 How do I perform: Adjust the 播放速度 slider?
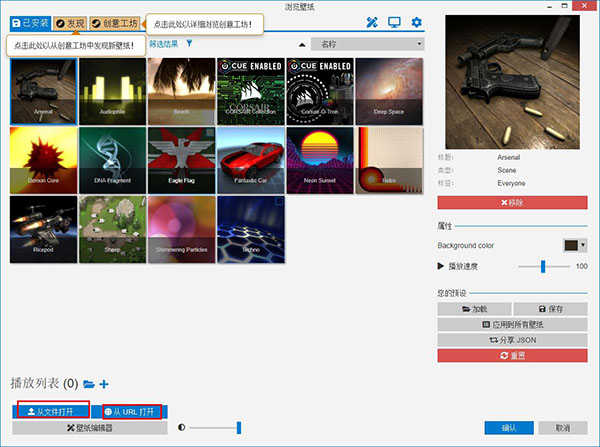point(543,266)
